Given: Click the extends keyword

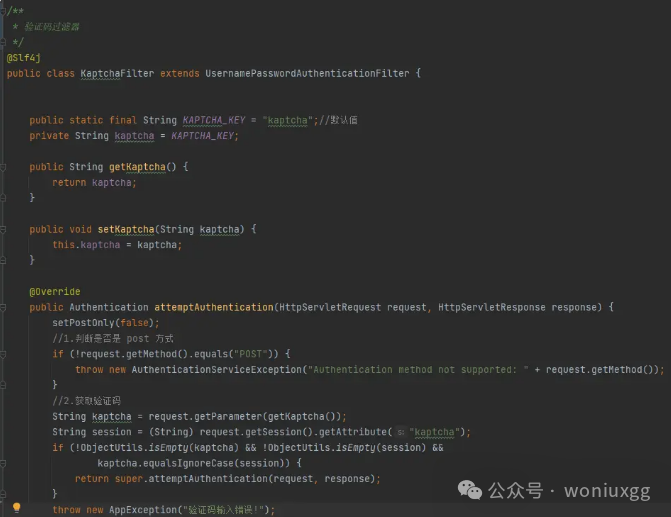Looking at the screenshot, I should [x=180, y=74].
